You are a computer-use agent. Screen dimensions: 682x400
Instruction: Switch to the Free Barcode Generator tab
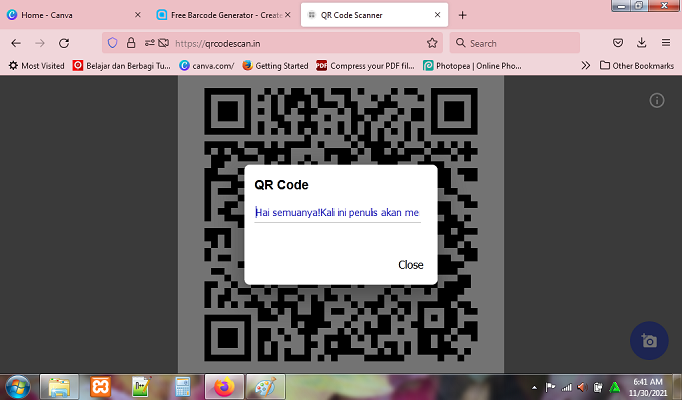pyautogui.click(x=224, y=15)
